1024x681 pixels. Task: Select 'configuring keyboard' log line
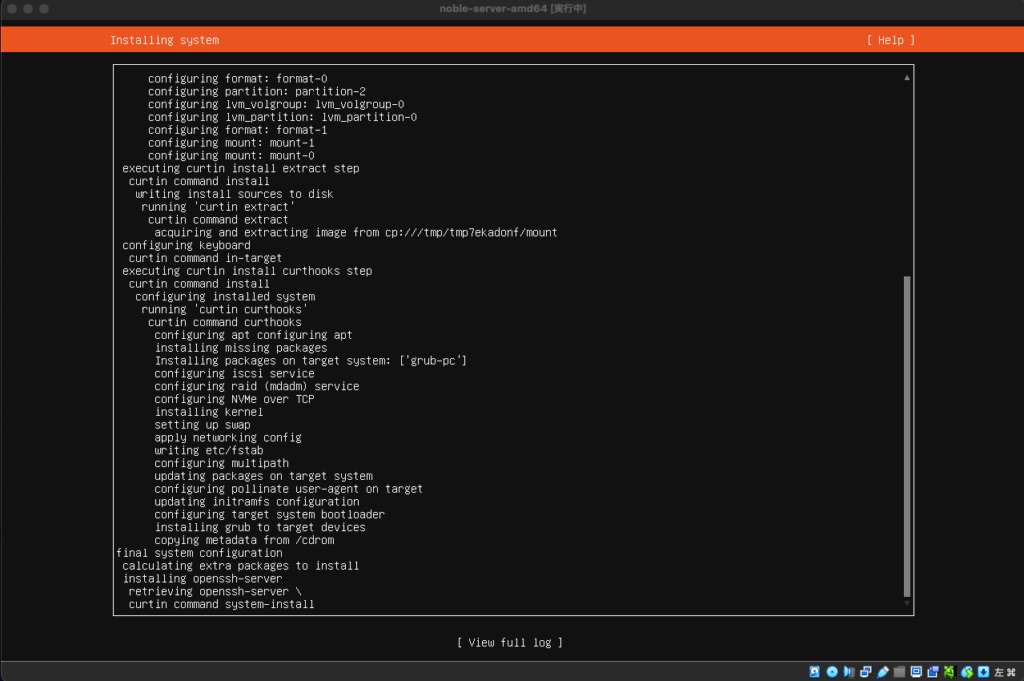pos(186,245)
